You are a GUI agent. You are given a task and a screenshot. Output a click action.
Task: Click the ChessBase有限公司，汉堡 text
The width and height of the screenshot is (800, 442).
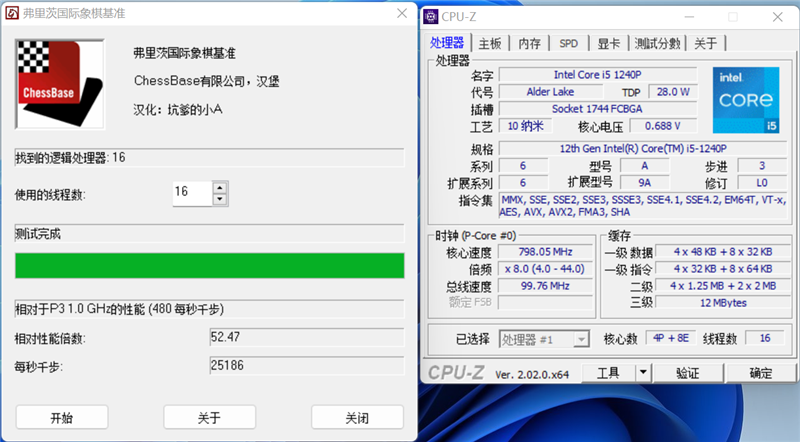207,81
